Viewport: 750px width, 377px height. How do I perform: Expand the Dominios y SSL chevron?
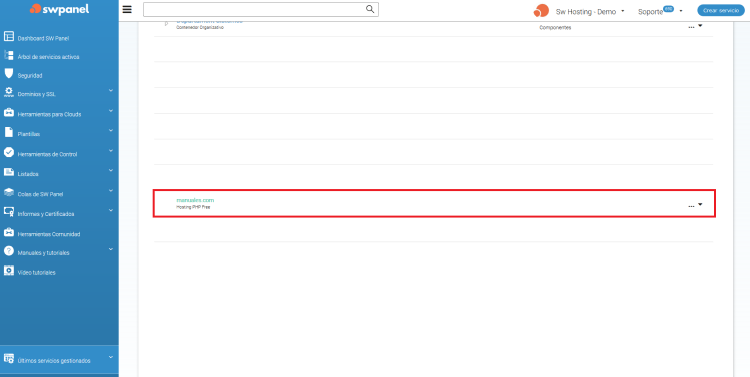pos(110,90)
